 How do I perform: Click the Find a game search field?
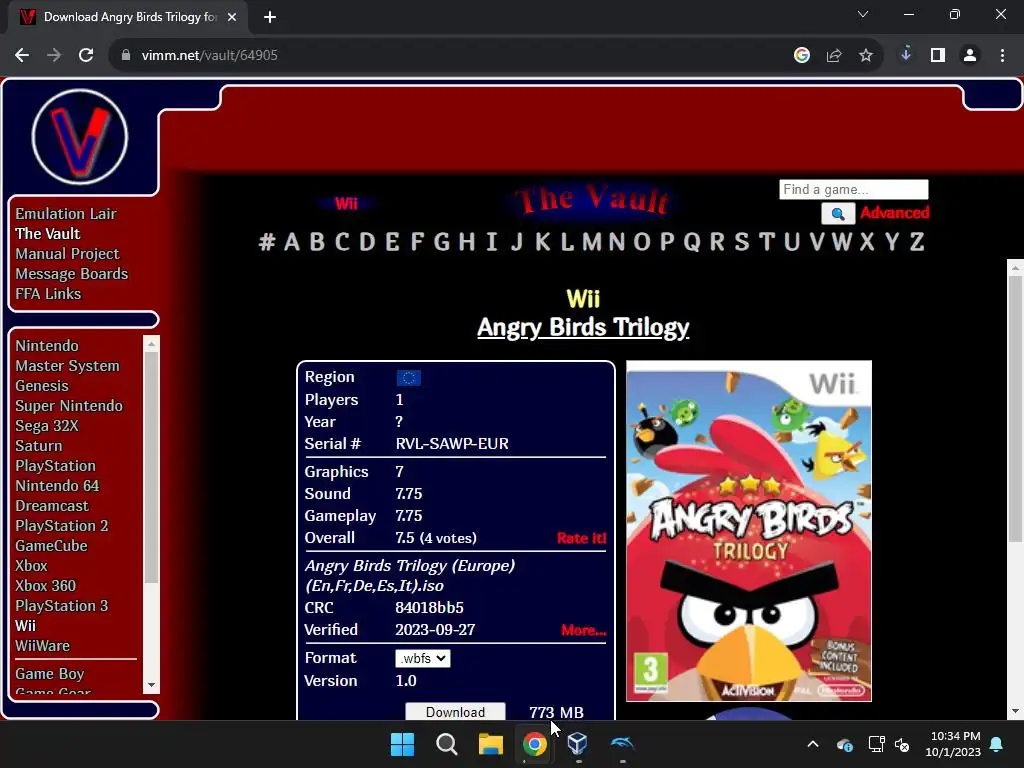(x=854, y=189)
